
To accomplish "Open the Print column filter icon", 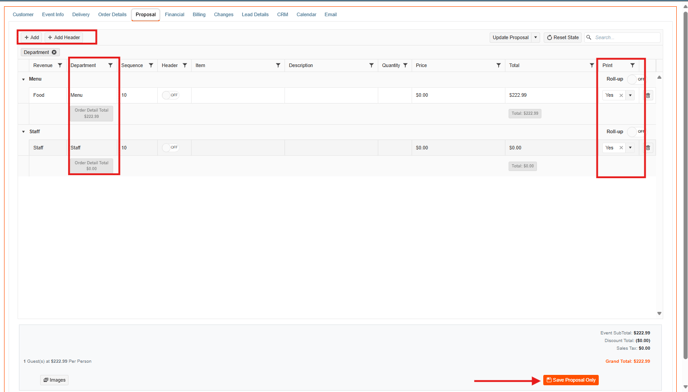I will (x=632, y=65).
